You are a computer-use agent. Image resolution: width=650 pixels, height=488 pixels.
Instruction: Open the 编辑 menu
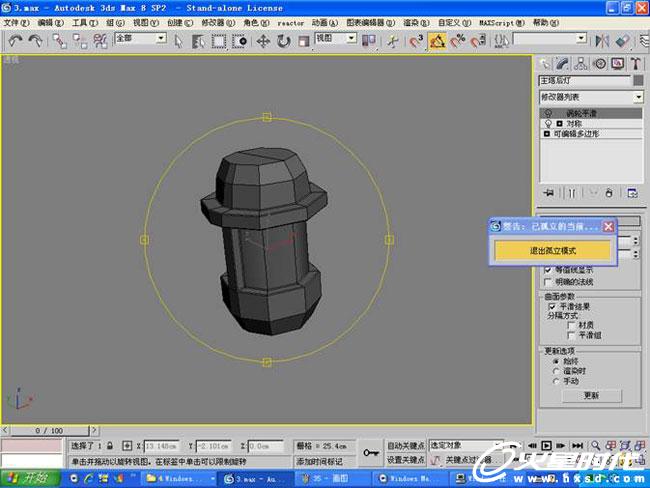pos(50,23)
